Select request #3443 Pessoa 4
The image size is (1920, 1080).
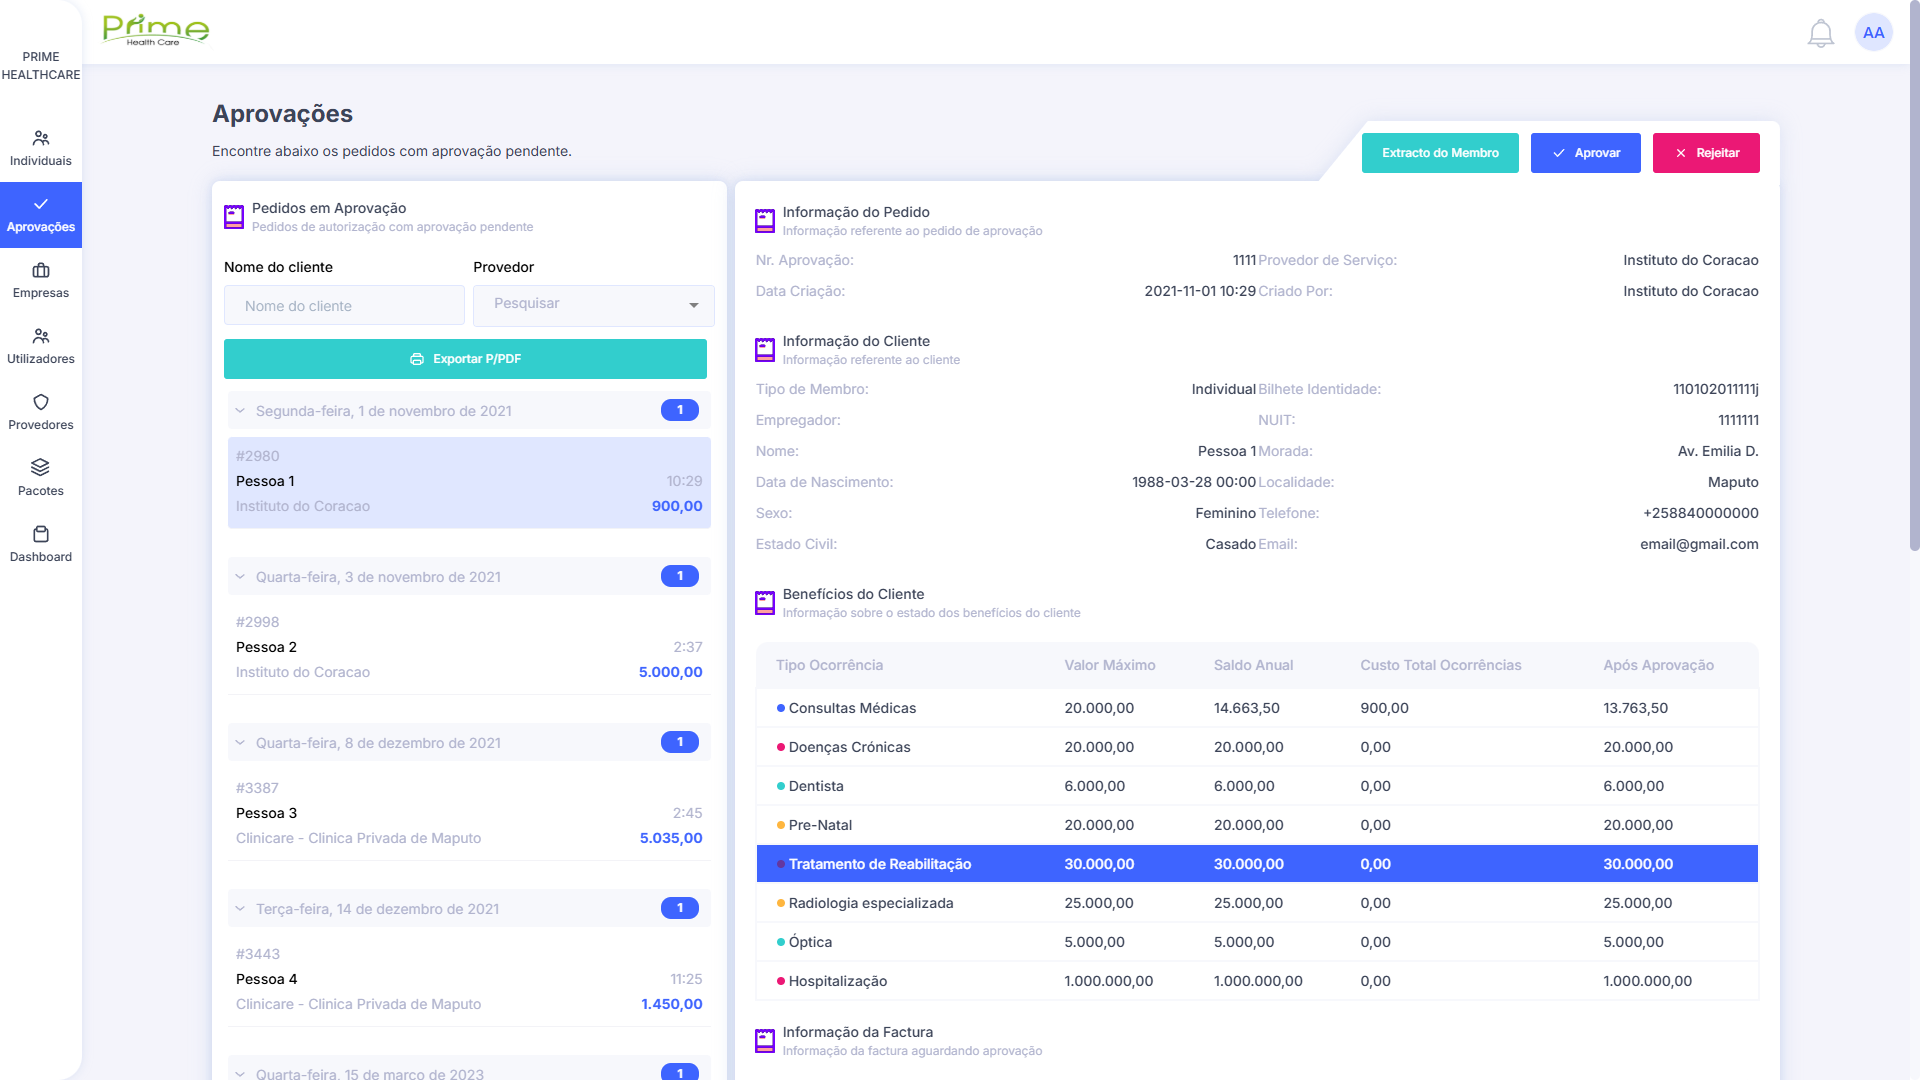pyautogui.click(x=469, y=980)
